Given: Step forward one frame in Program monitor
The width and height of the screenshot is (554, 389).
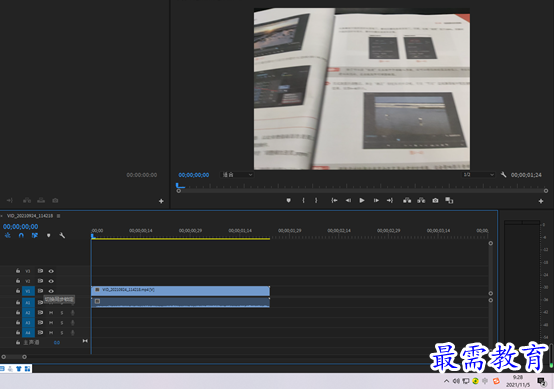Looking at the screenshot, I should (376, 200).
